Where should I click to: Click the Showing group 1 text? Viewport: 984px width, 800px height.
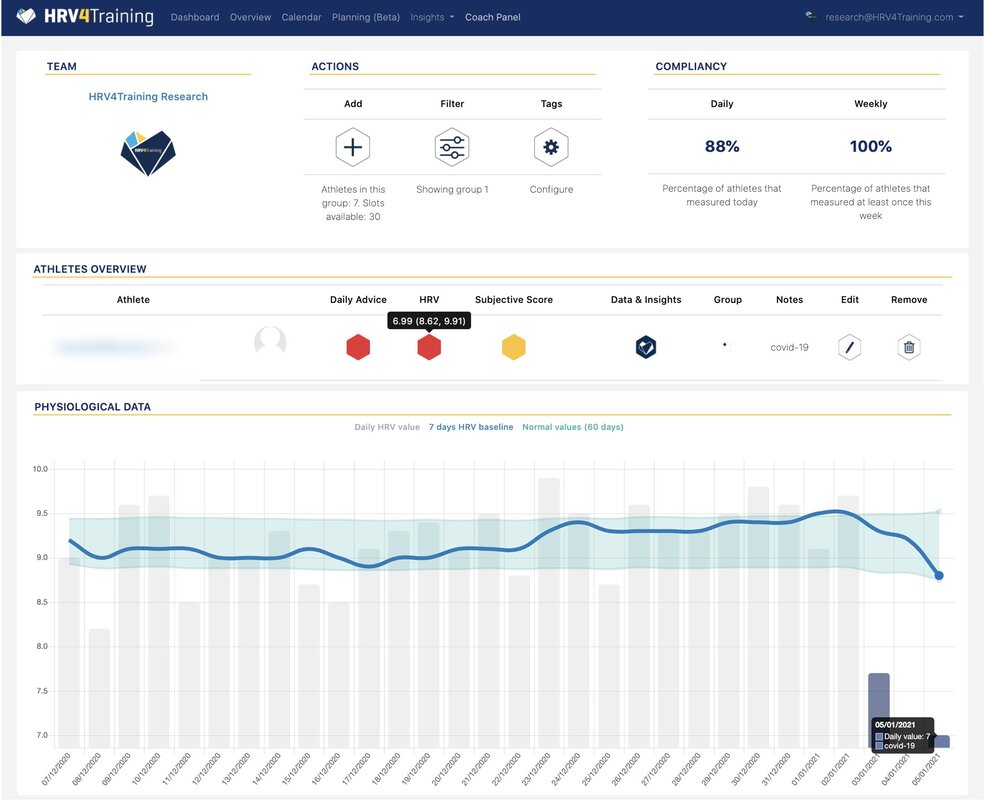pyautogui.click(x=452, y=189)
